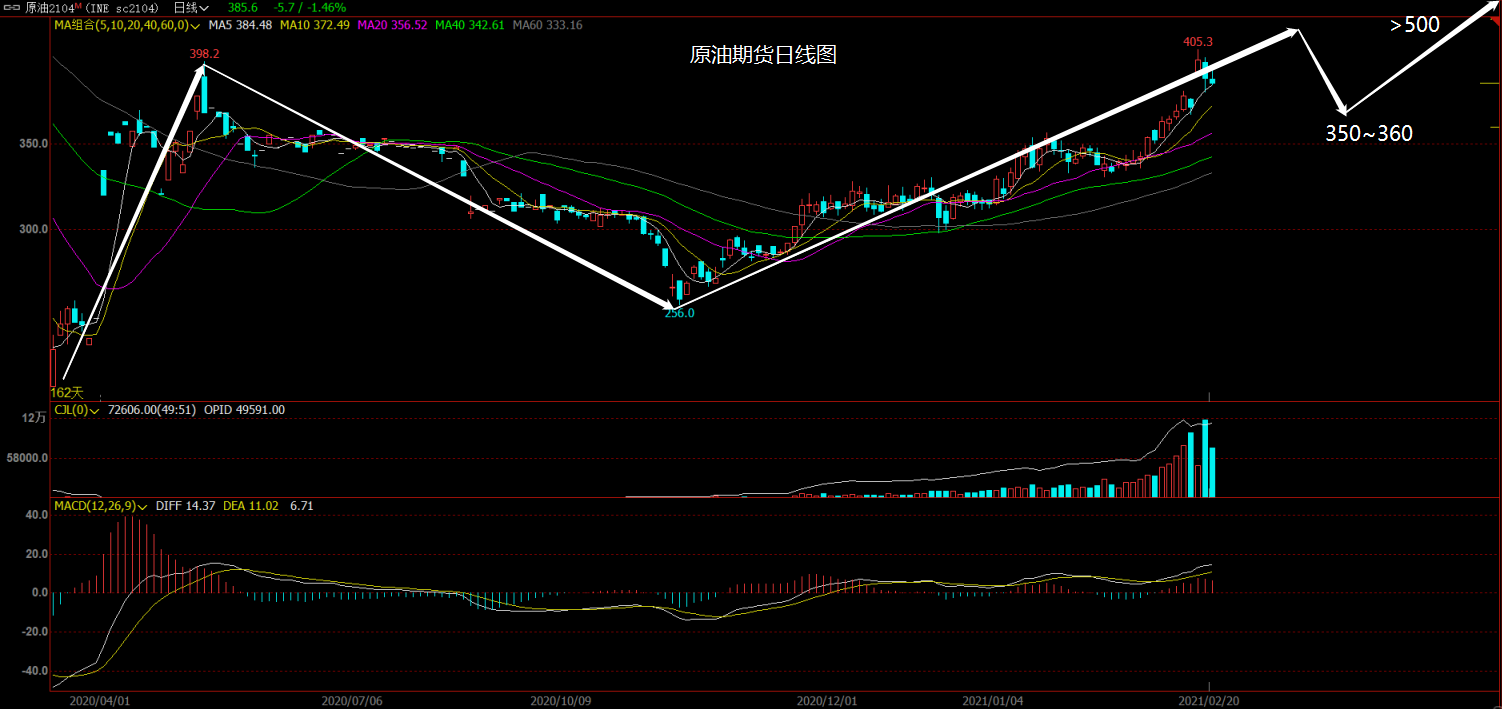Click the gray MA60 legend label
This screenshot has width=1502, height=709.
[546, 25]
